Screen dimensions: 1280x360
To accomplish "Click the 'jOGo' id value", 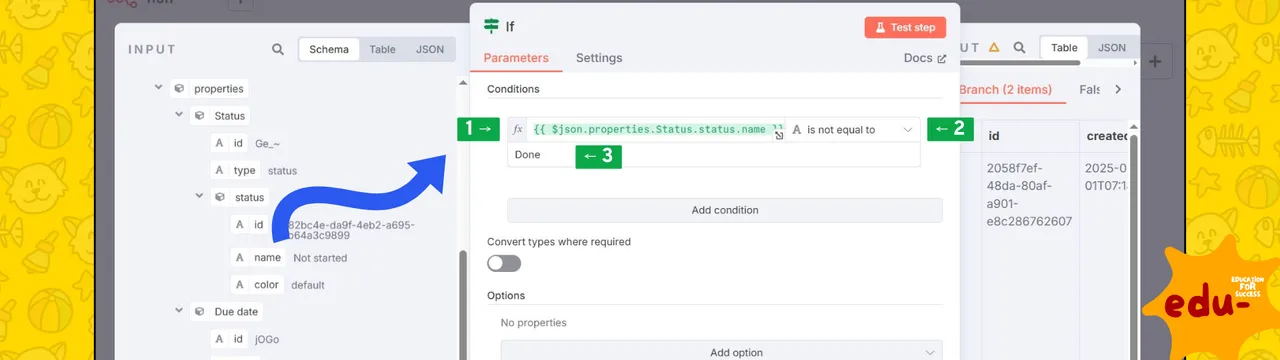I will pyautogui.click(x=267, y=340).
